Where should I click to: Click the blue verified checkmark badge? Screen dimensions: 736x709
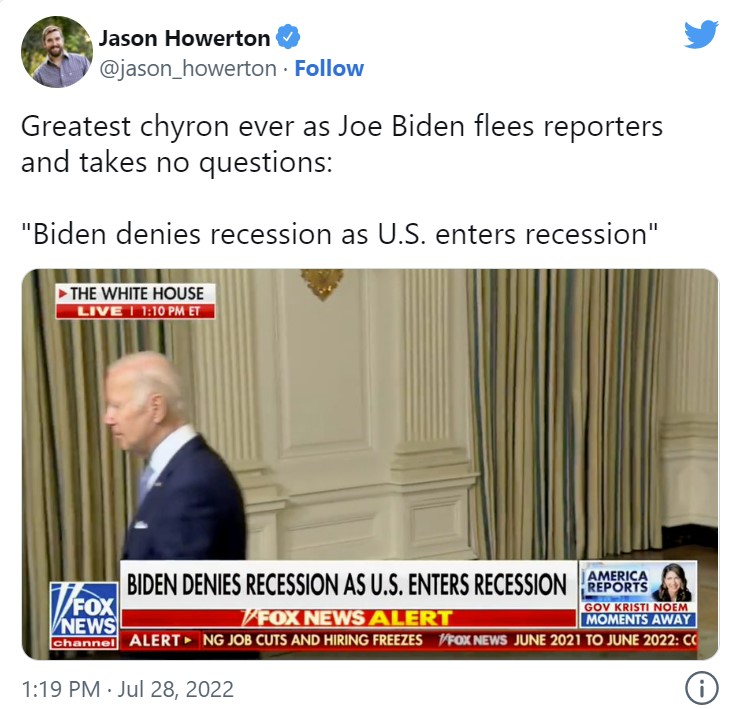[288, 37]
